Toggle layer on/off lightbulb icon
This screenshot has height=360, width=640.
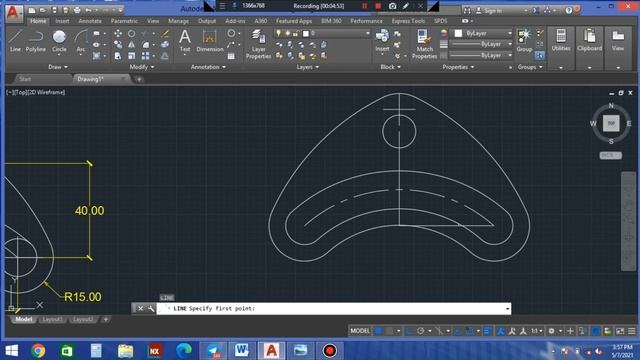click(279, 33)
